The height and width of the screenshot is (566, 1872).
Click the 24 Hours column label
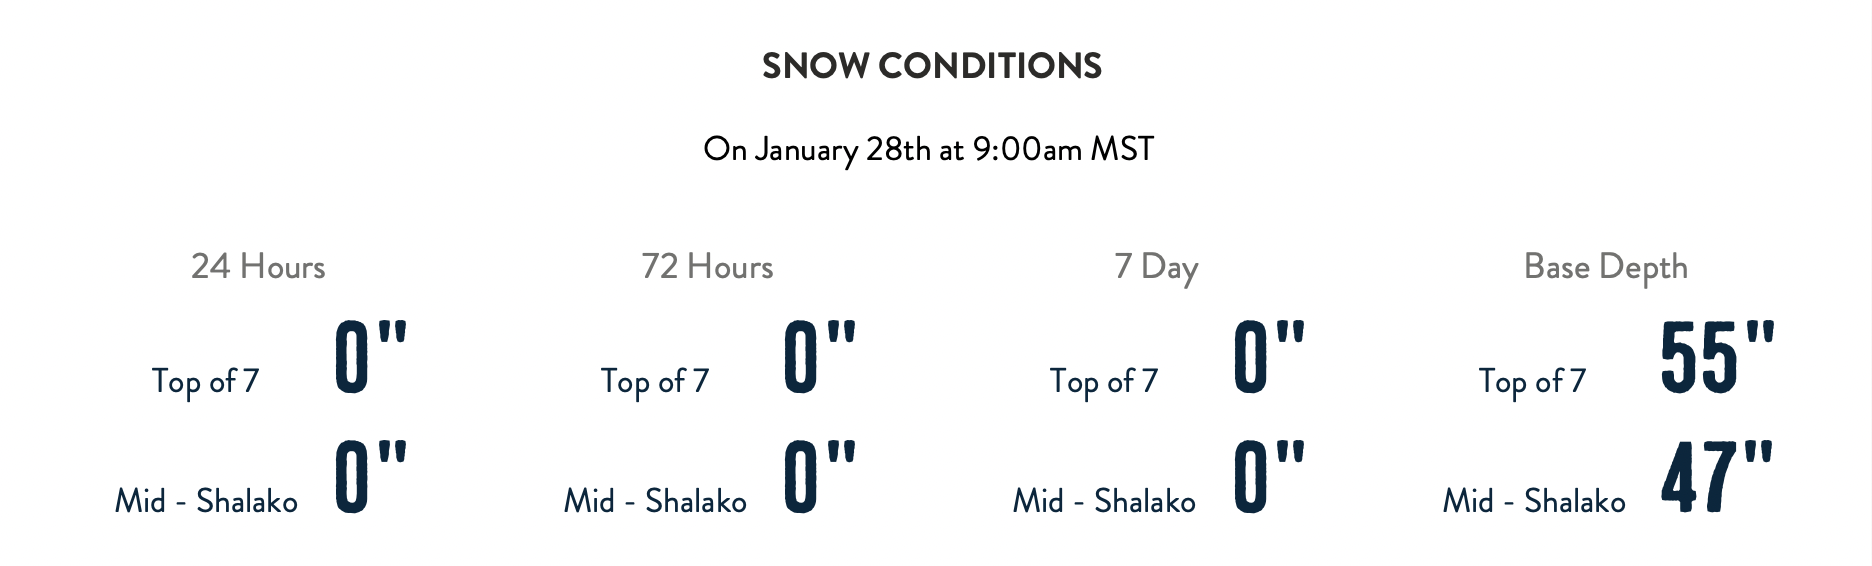coord(258,266)
